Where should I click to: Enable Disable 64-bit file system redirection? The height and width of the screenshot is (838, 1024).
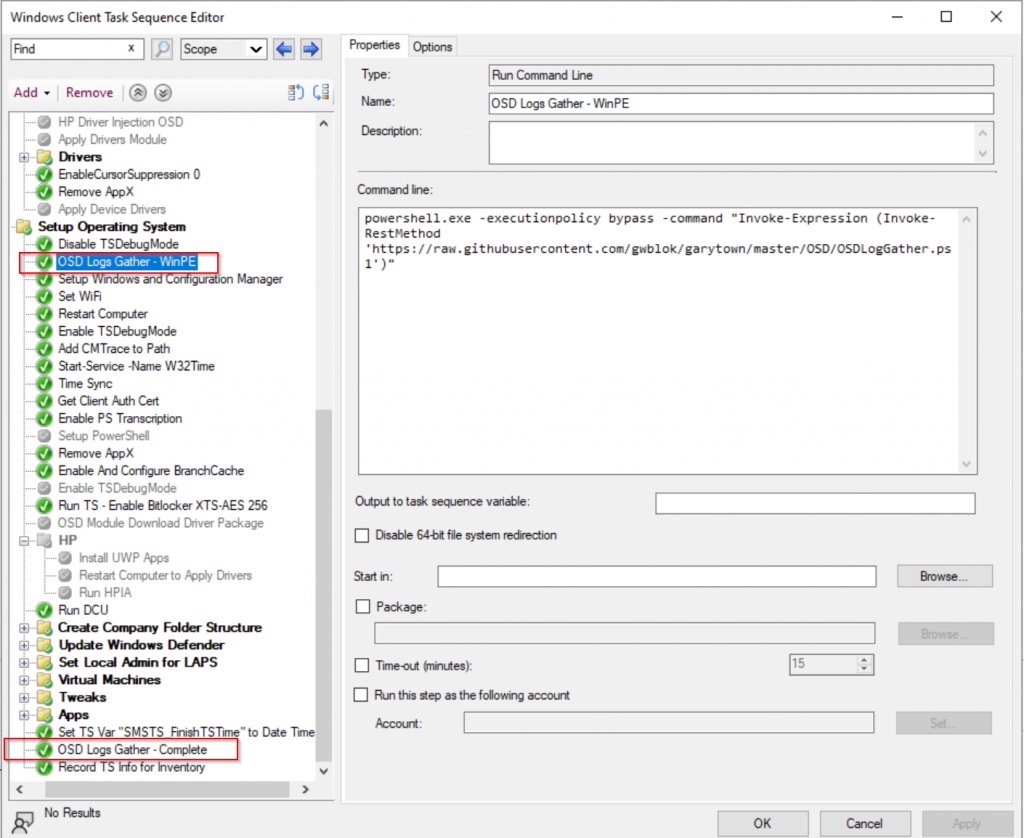coord(362,536)
